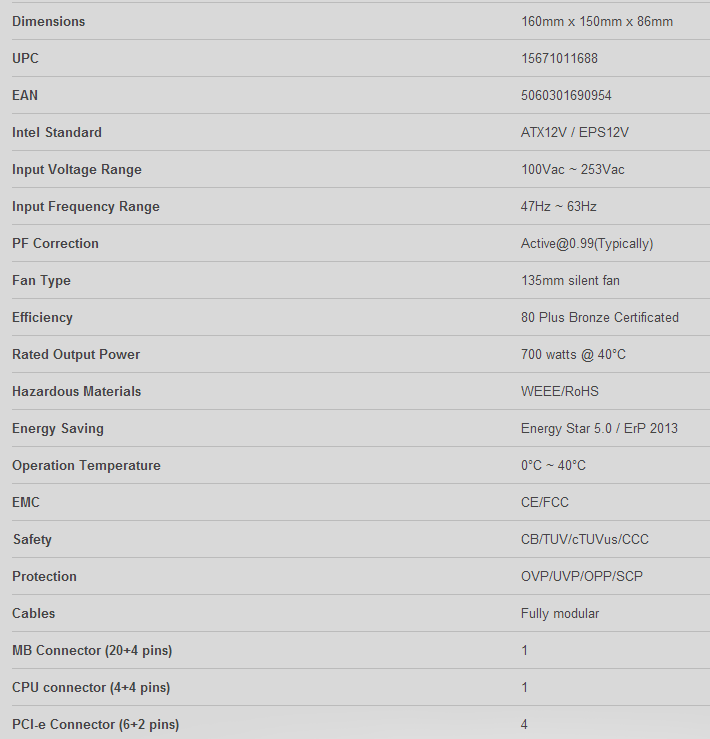Select the 135mm silent fan text
This screenshot has height=739, width=710.
(570, 280)
